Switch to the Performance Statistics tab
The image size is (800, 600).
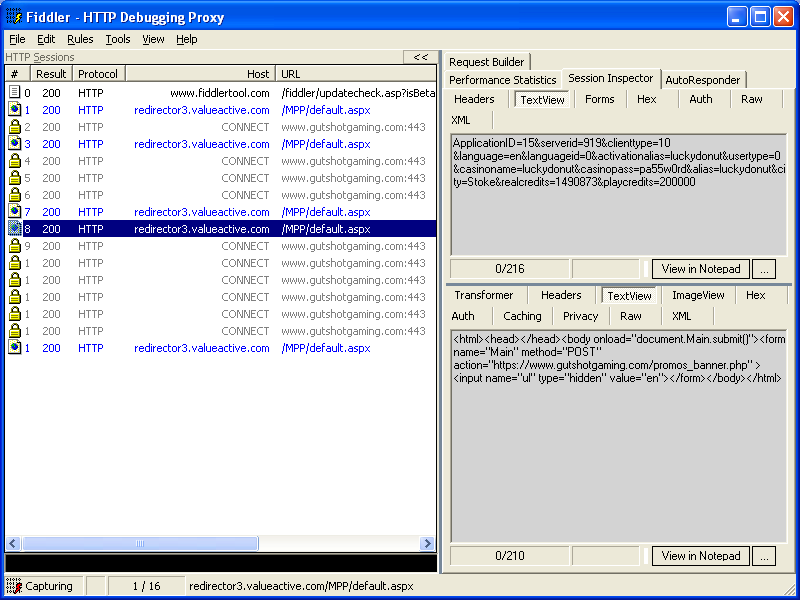(x=503, y=80)
